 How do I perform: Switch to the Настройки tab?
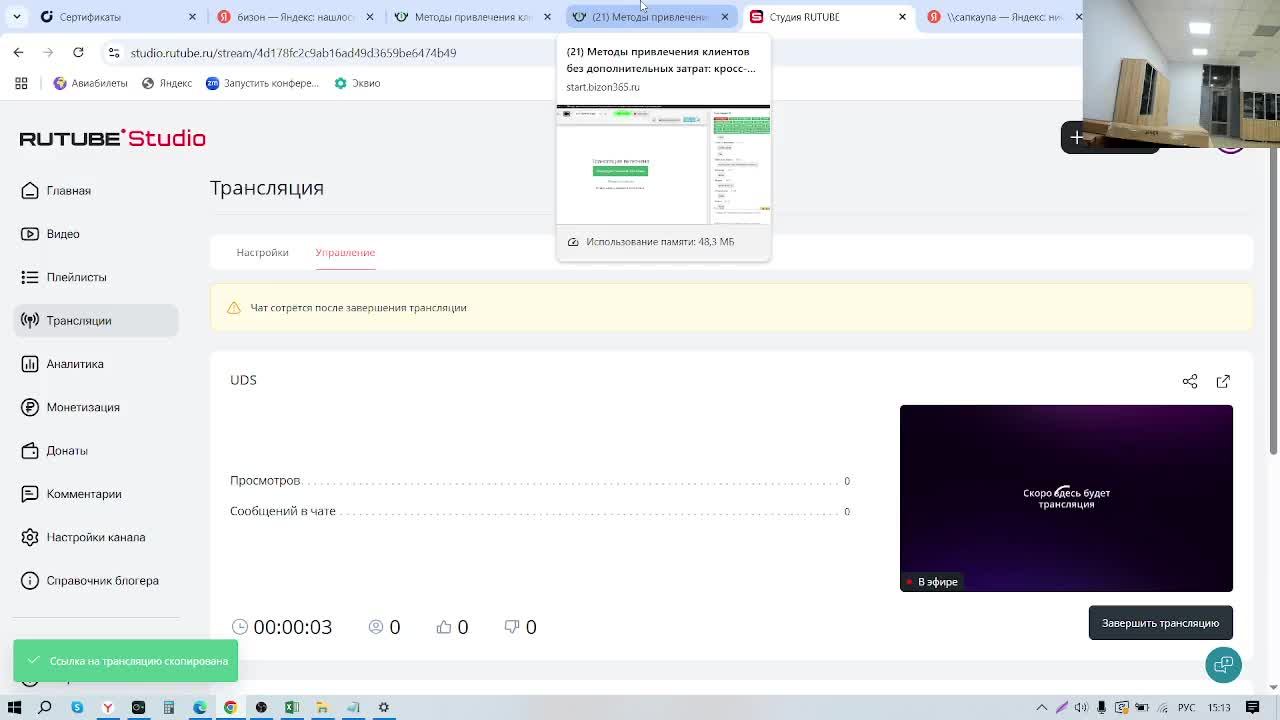[262, 252]
